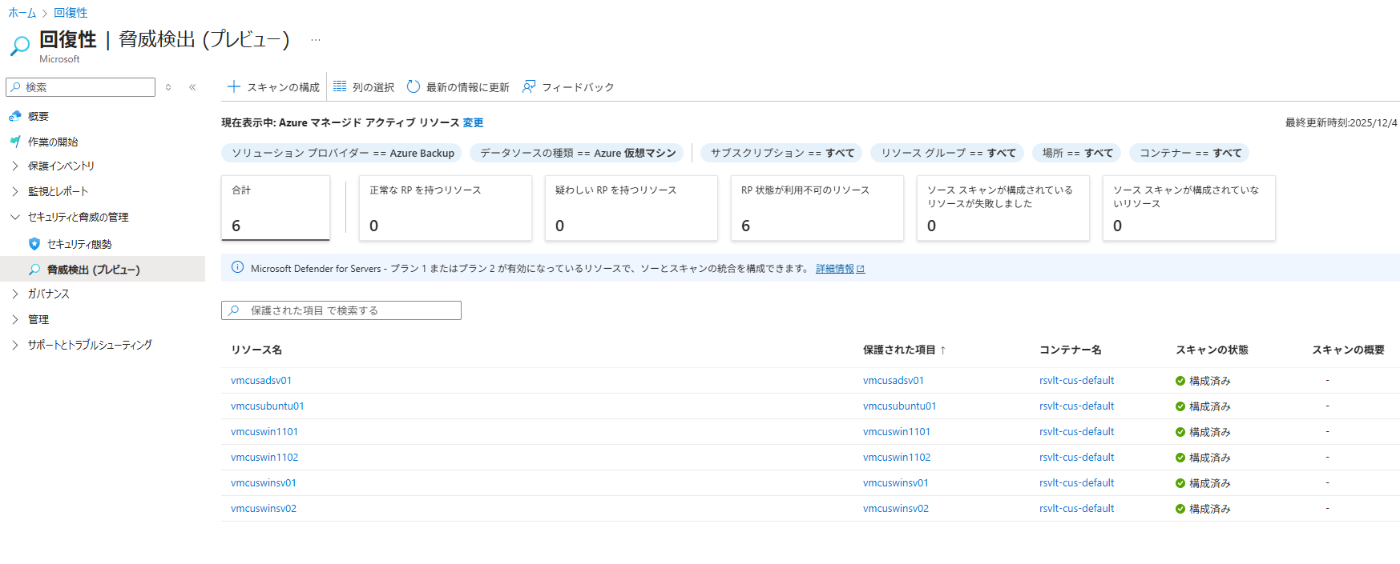The height and width of the screenshot is (564, 1400).
Task: Select the 合計 summary card
Action: click(275, 208)
